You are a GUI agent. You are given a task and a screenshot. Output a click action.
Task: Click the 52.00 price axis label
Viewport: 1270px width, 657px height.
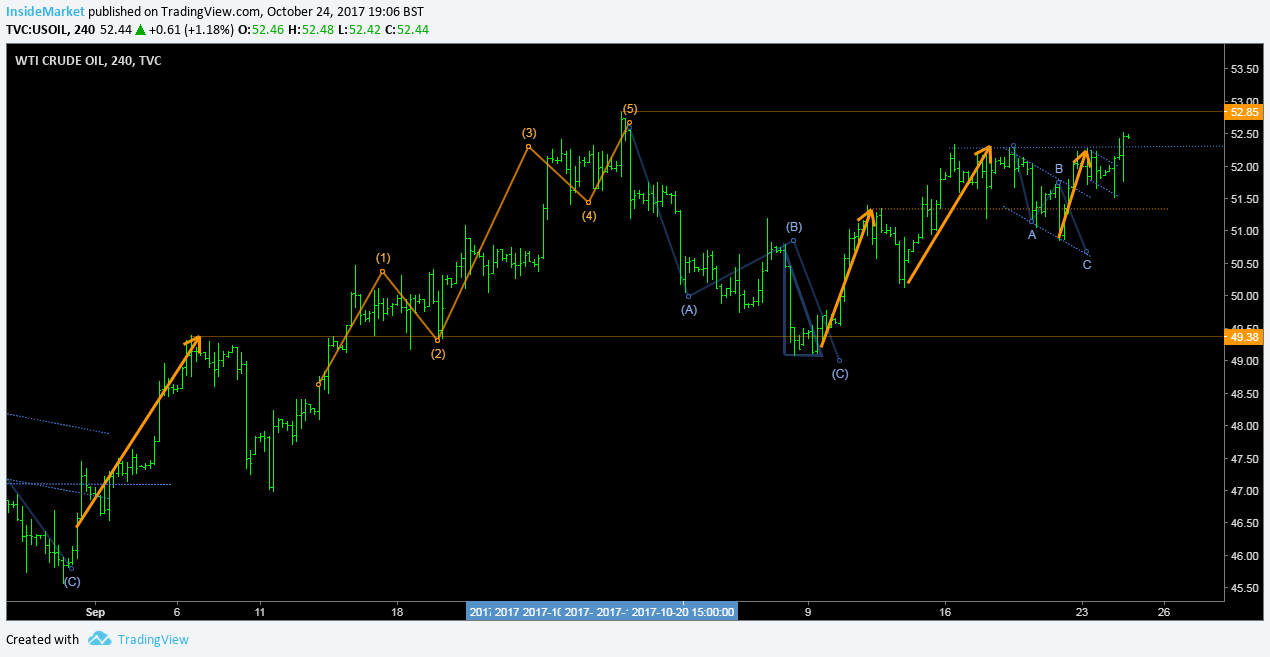[1243, 167]
